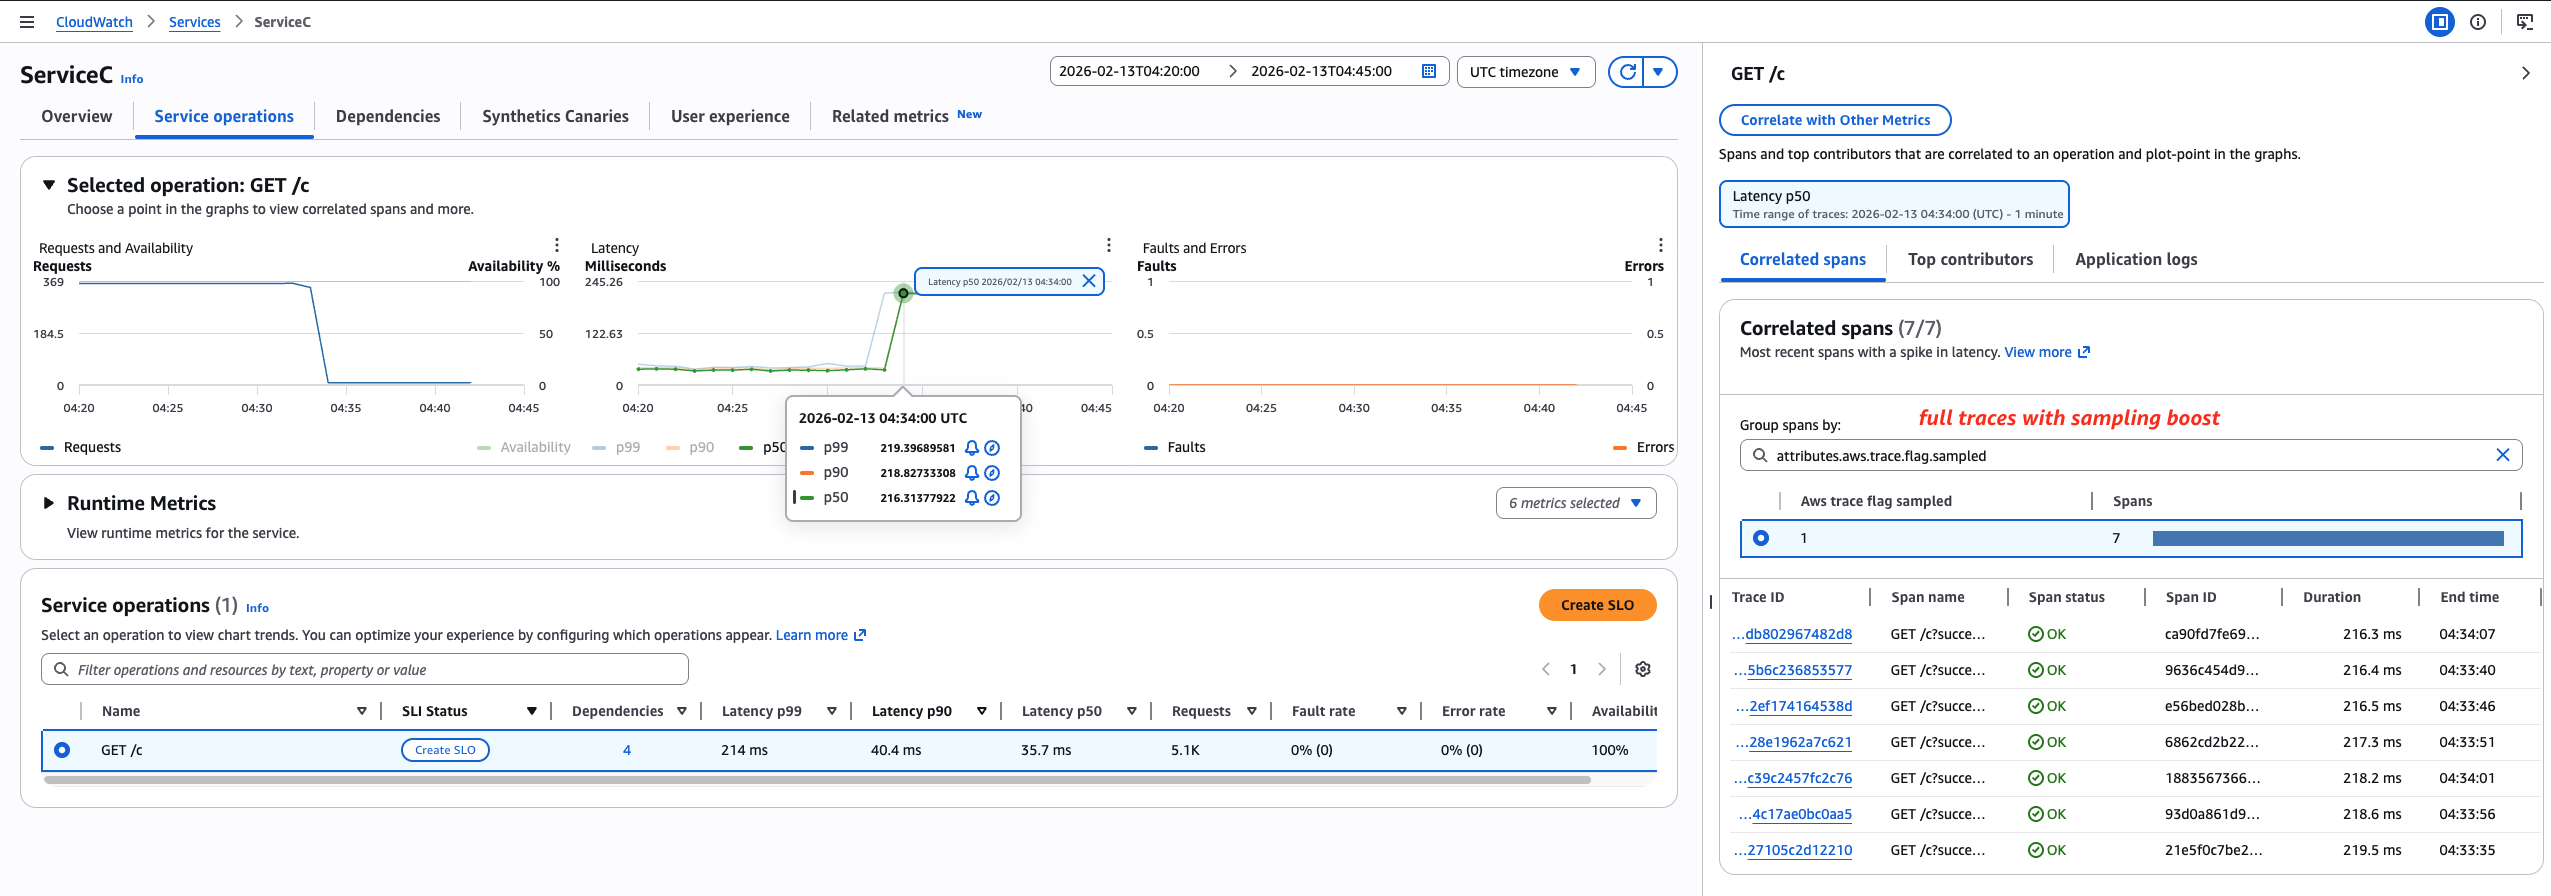Switch to the Dependencies tab
This screenshot has height=896, width=2551.
(x=388, y=116)
